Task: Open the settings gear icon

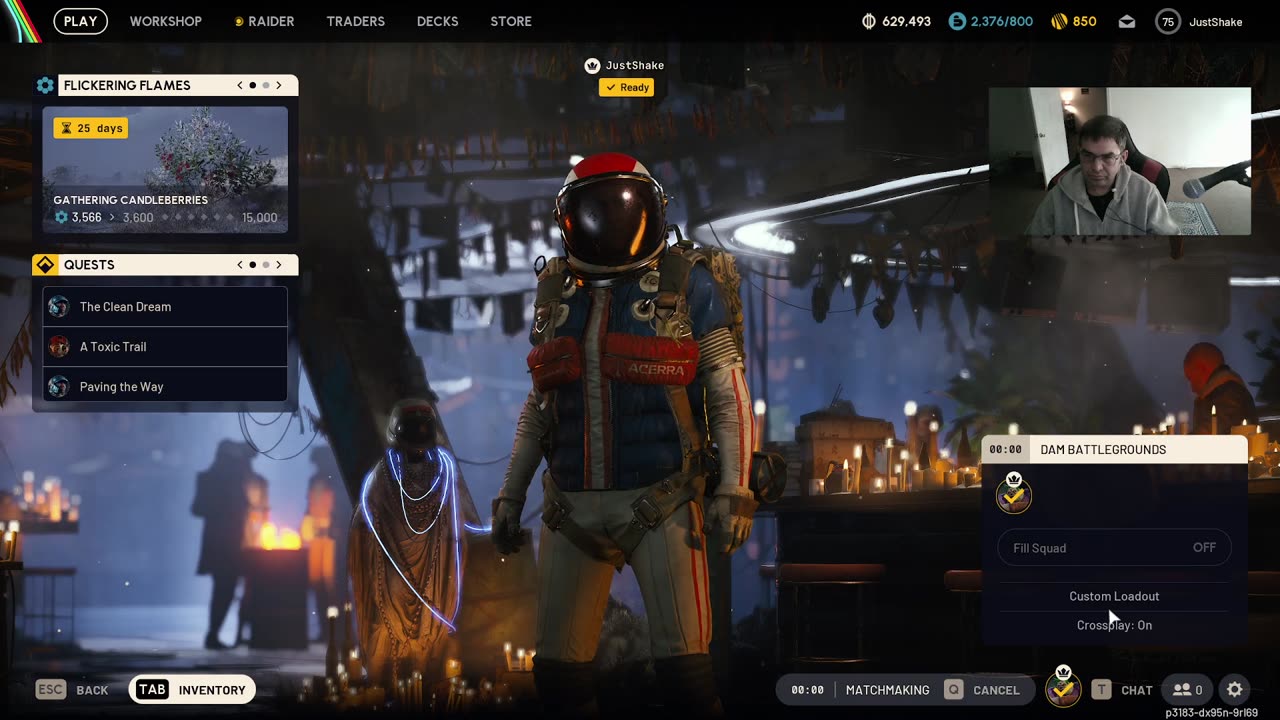Action: coord(1235,690)
